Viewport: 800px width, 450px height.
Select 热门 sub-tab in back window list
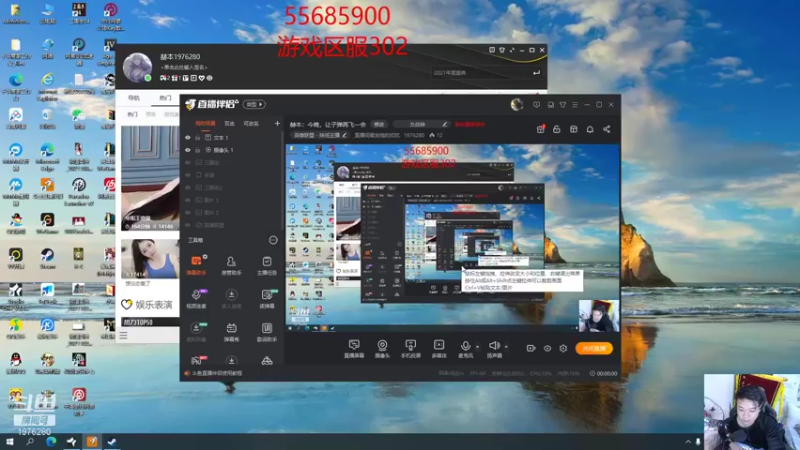point(132,114)
